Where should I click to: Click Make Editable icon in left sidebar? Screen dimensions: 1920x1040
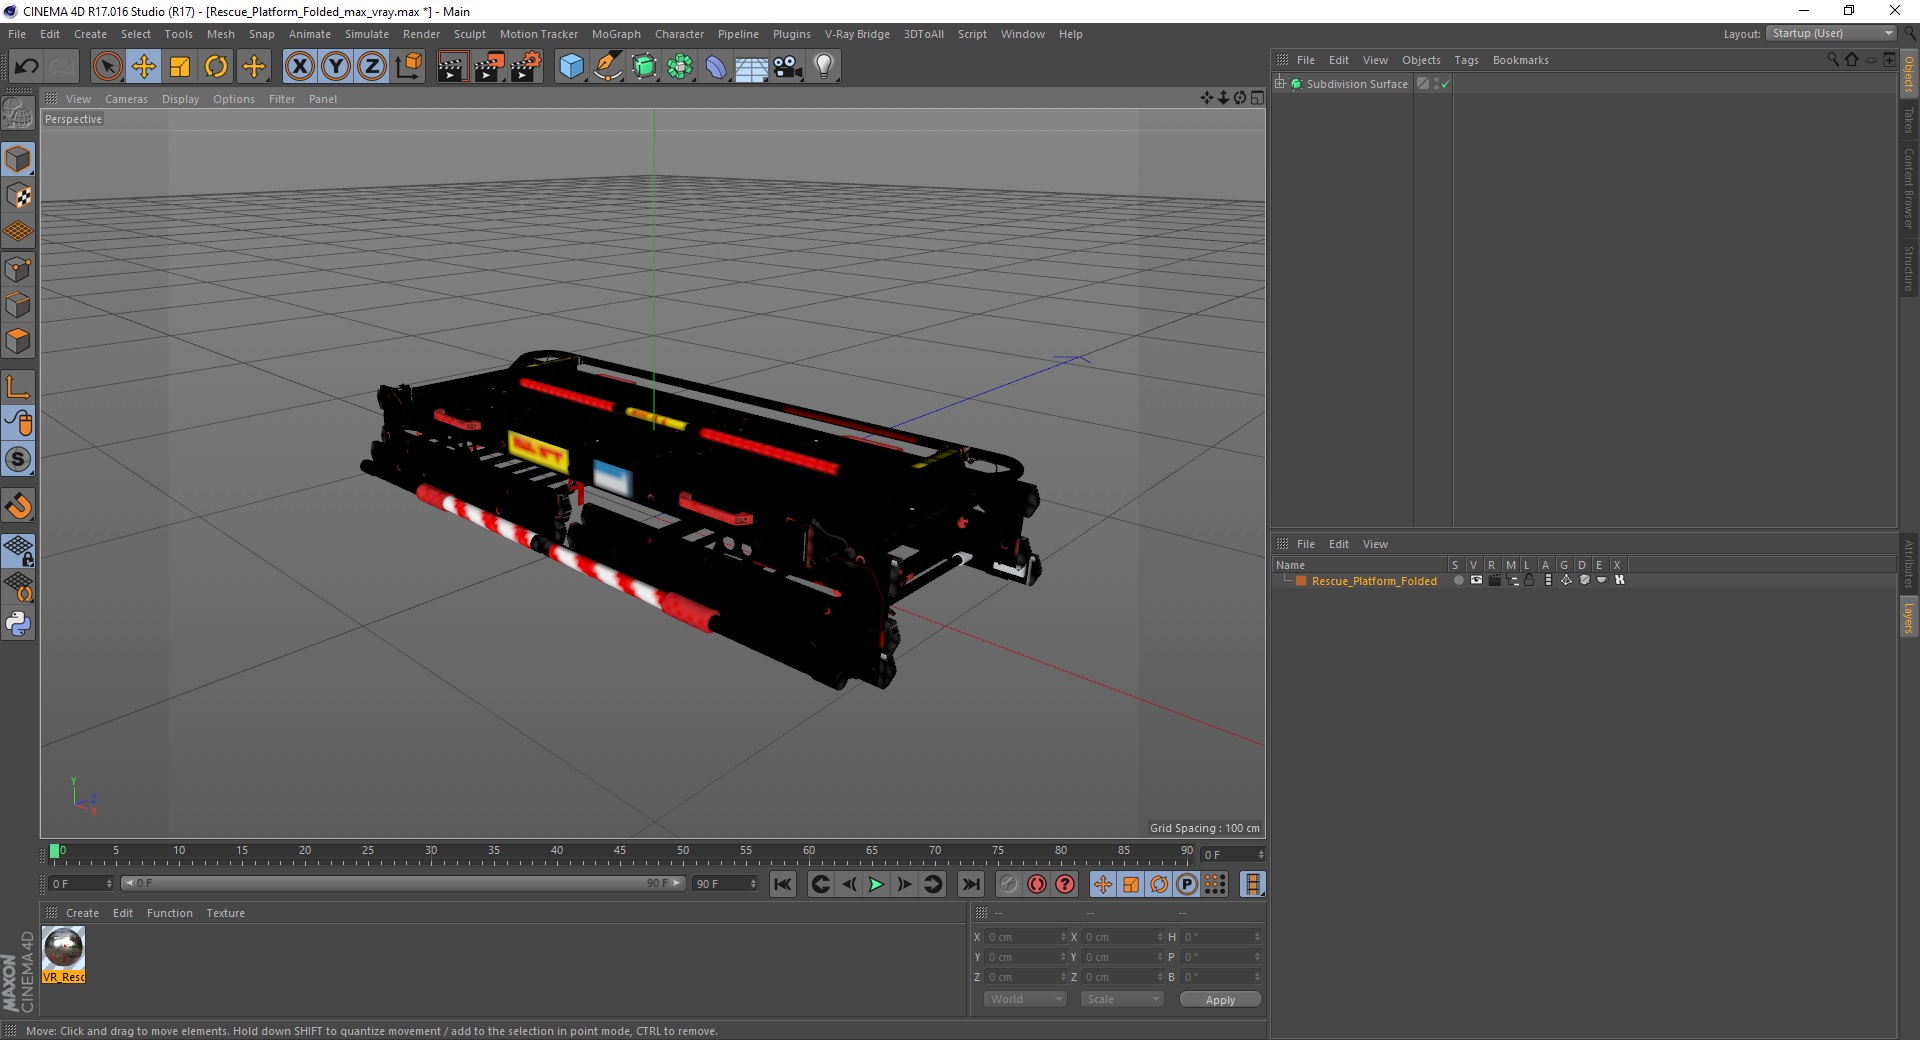tap(18, 114)
